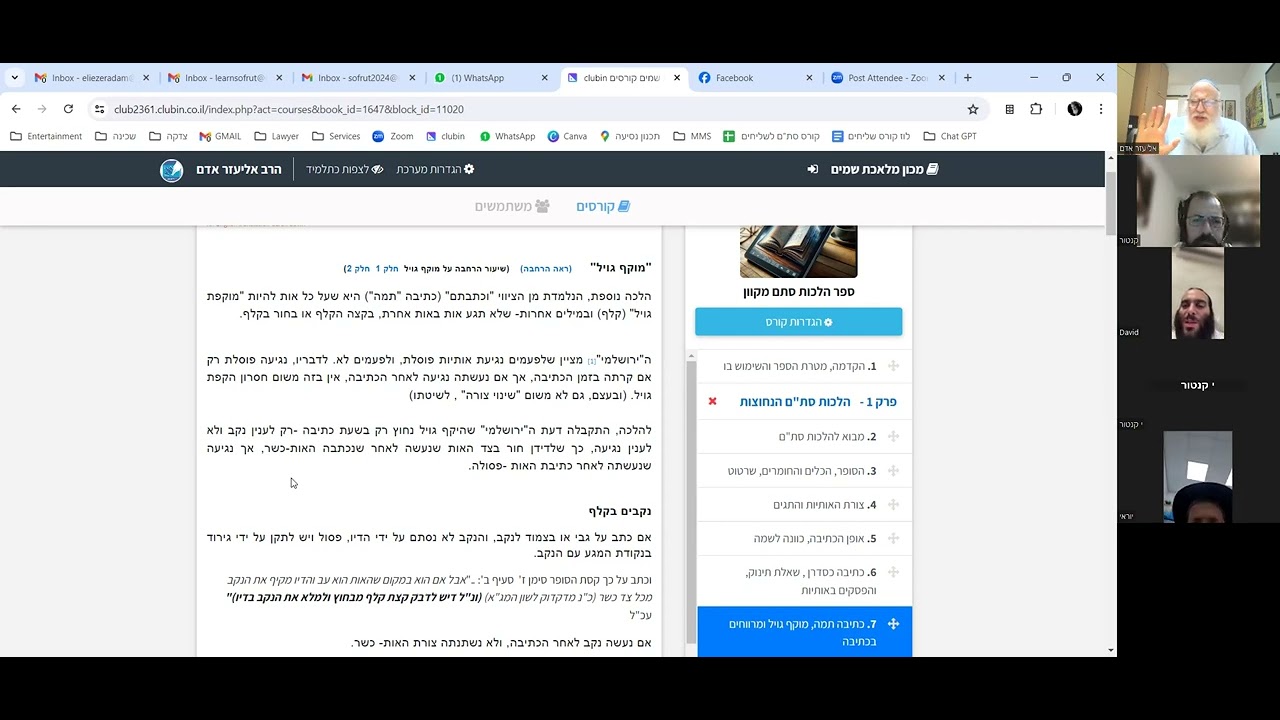1280x720 pixels.
Task: Open the clubin bookmark
Action: click(445, 136)
